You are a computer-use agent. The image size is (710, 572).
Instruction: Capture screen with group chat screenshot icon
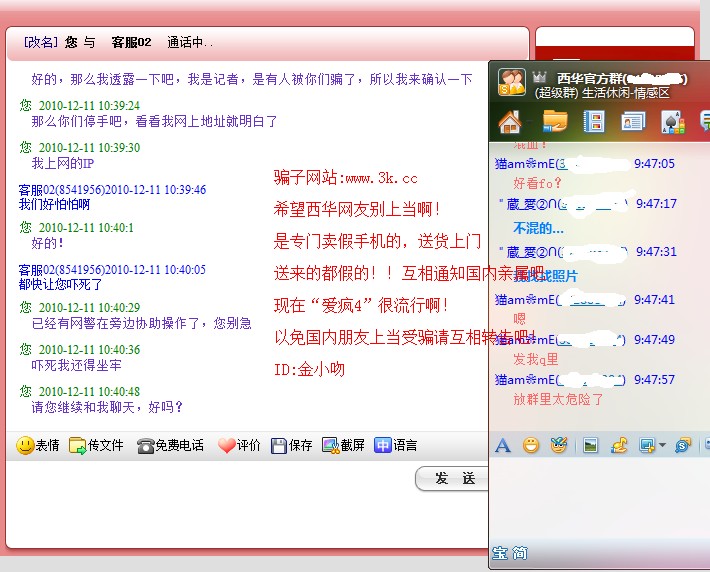(646, 446)
